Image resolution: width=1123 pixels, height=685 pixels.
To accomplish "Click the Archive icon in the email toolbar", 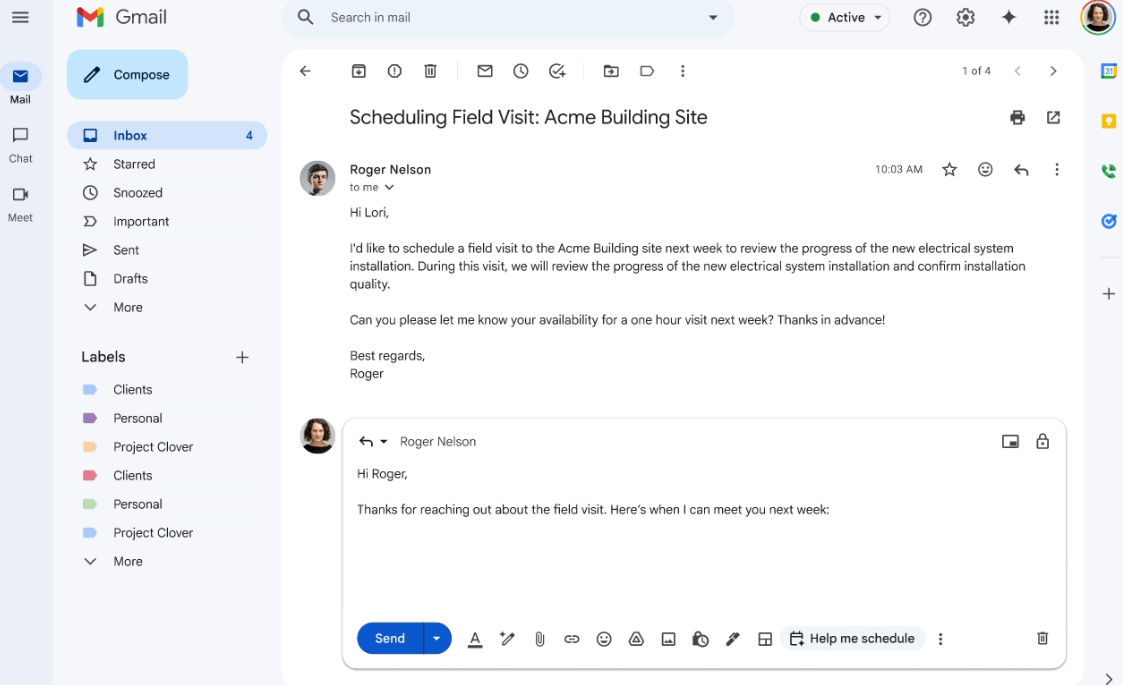I will pos(358,71).
